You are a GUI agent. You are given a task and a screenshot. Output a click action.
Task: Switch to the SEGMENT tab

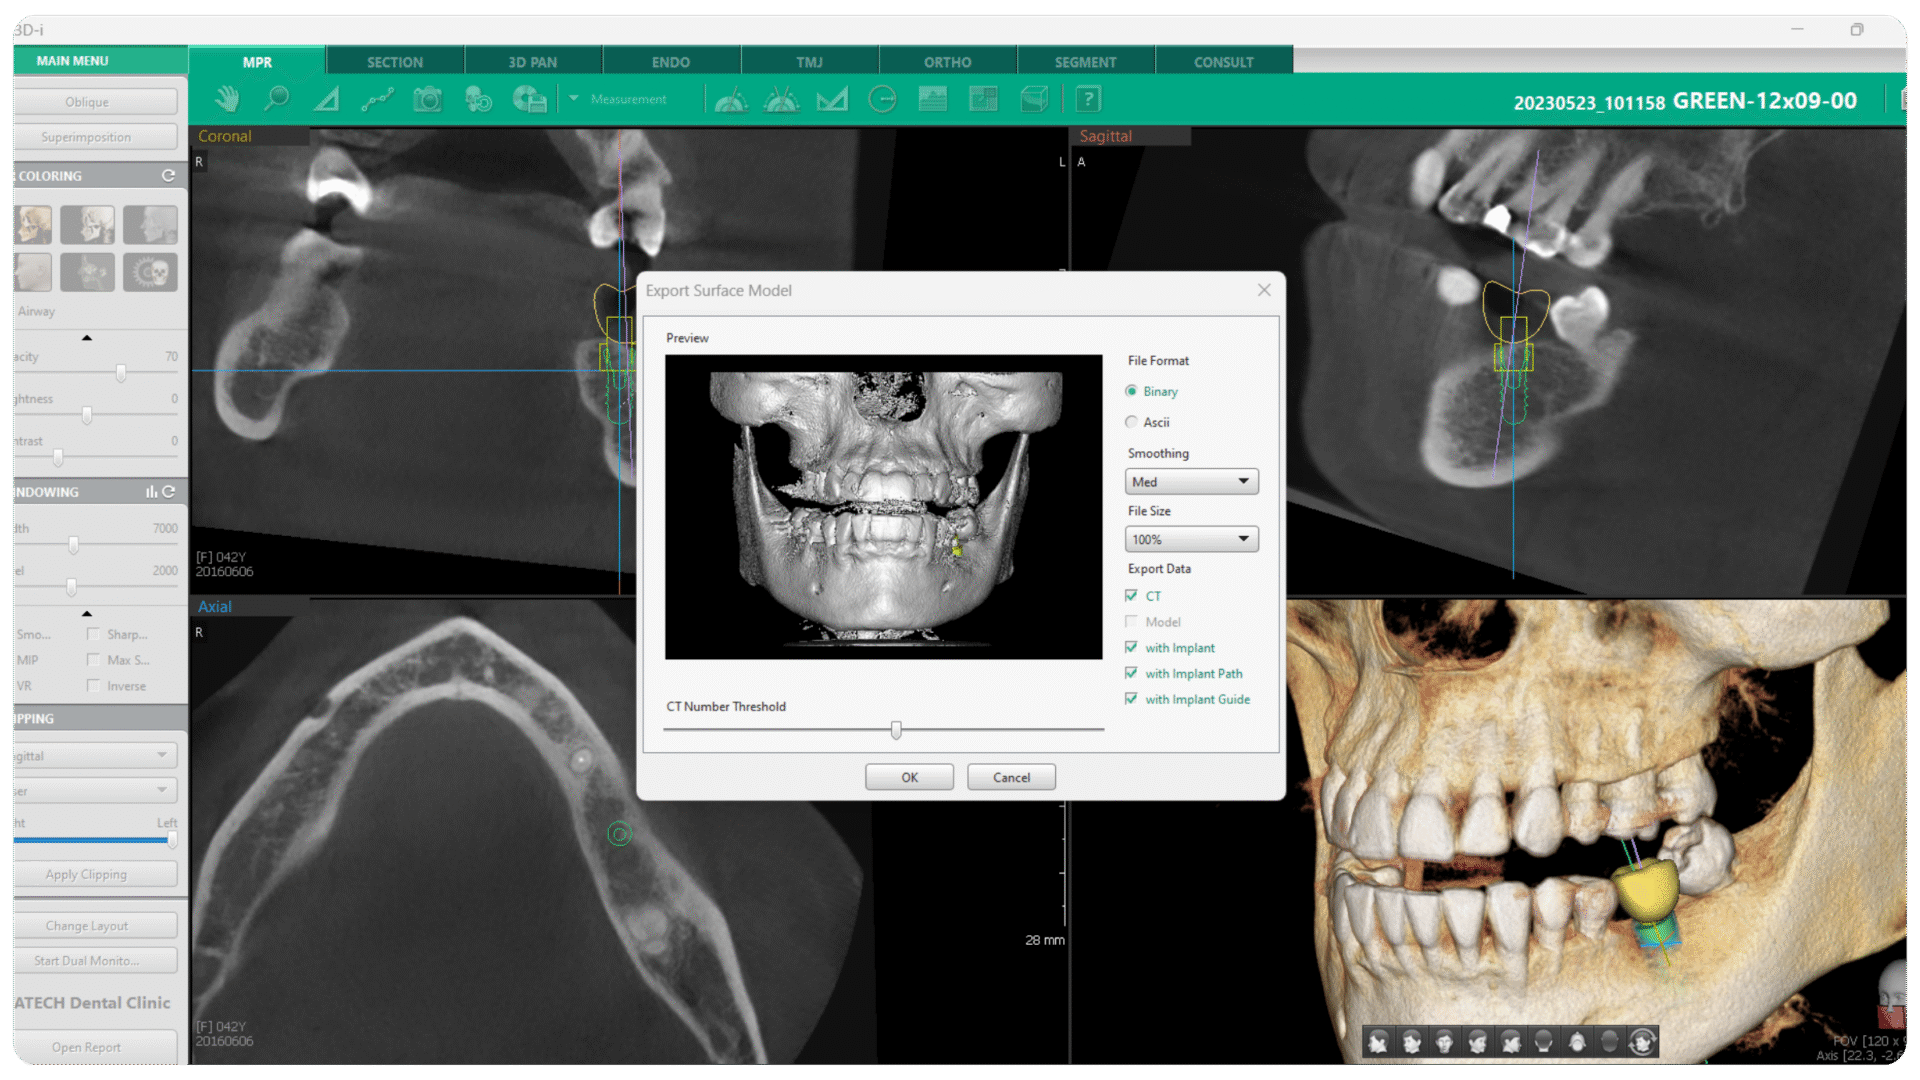1086,62
